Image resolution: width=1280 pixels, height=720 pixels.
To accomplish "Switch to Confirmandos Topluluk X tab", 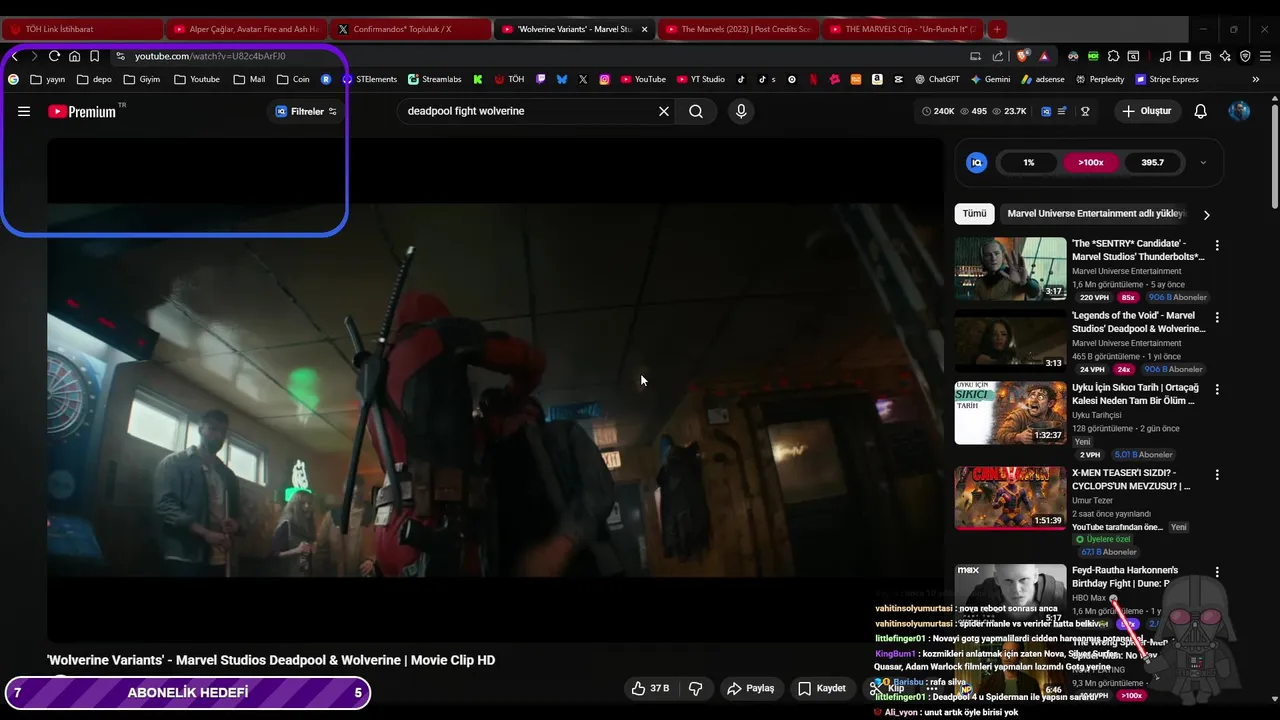I will pyautogui.click(x=410, y=29).
